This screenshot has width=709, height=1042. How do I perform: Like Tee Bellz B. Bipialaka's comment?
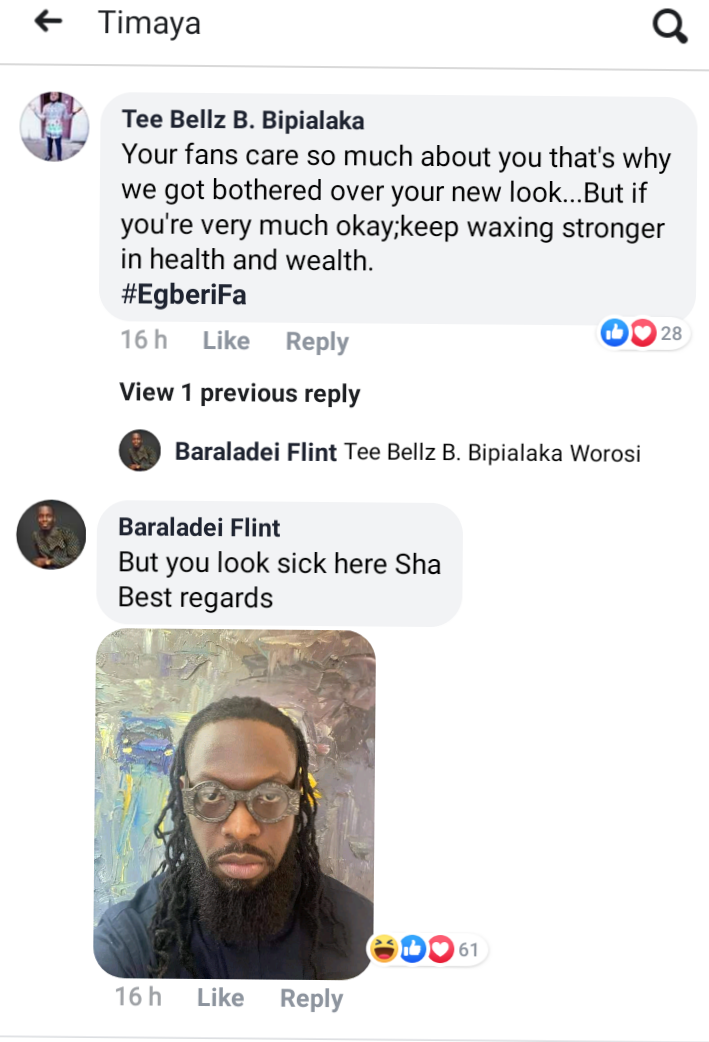click(226, 341)
